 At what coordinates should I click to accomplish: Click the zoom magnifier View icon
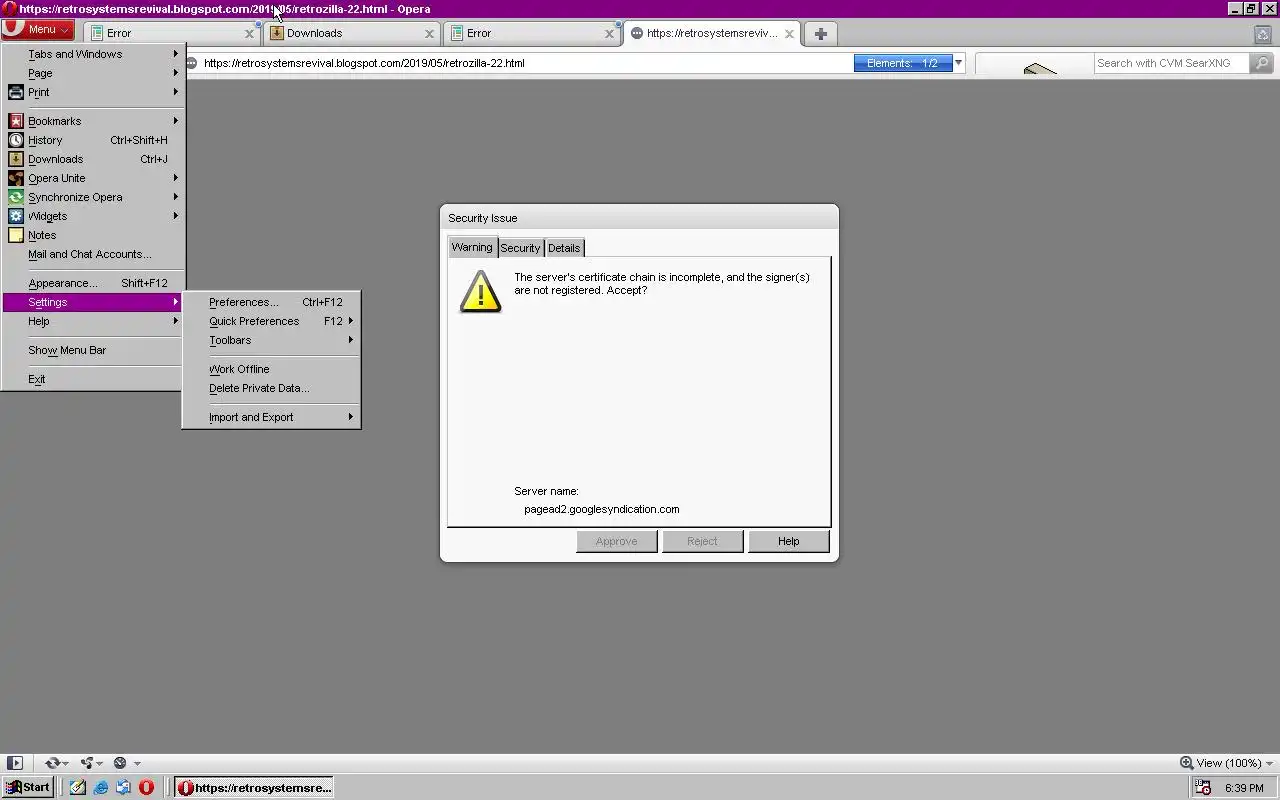pos(1186,763)
